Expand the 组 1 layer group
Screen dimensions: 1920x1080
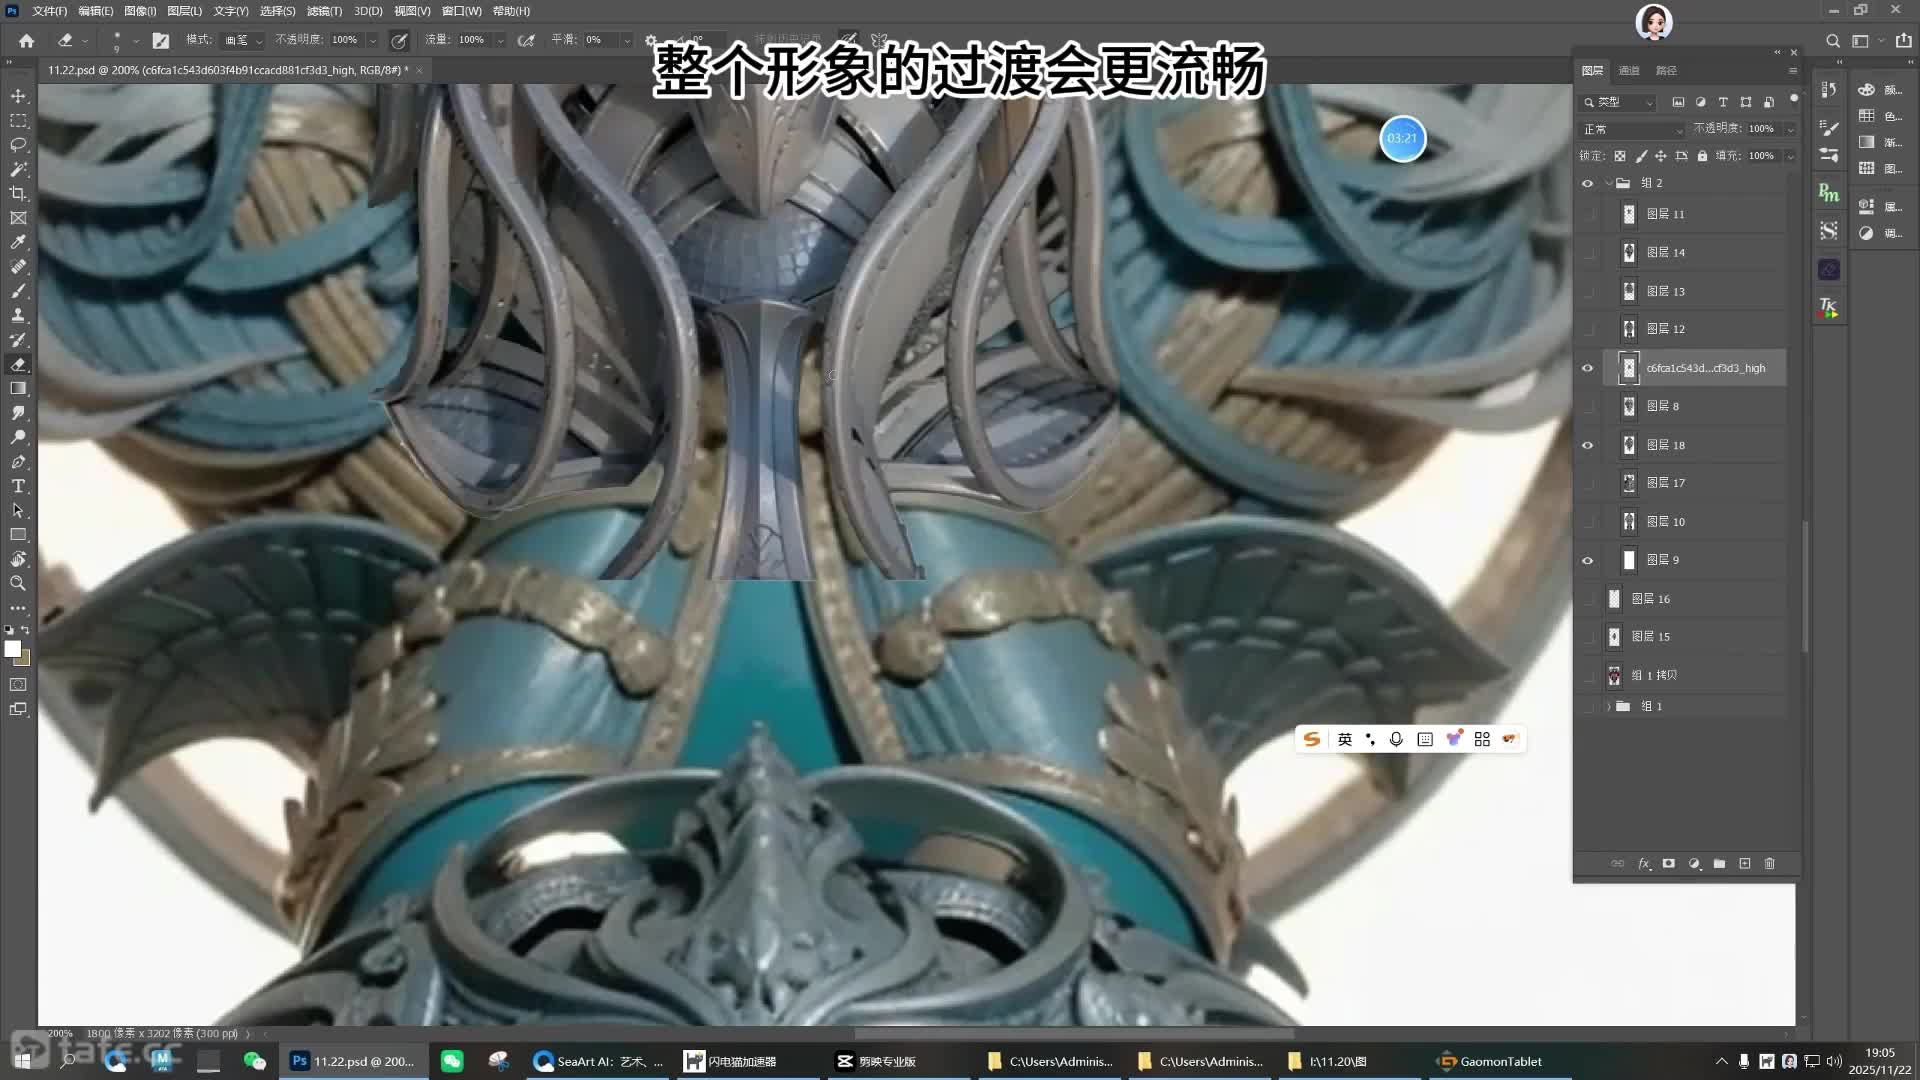pos(1608,707)
